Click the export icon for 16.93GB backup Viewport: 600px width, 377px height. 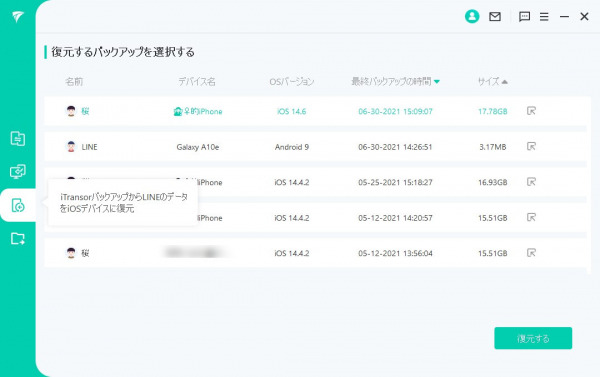(x=531, y=182)
